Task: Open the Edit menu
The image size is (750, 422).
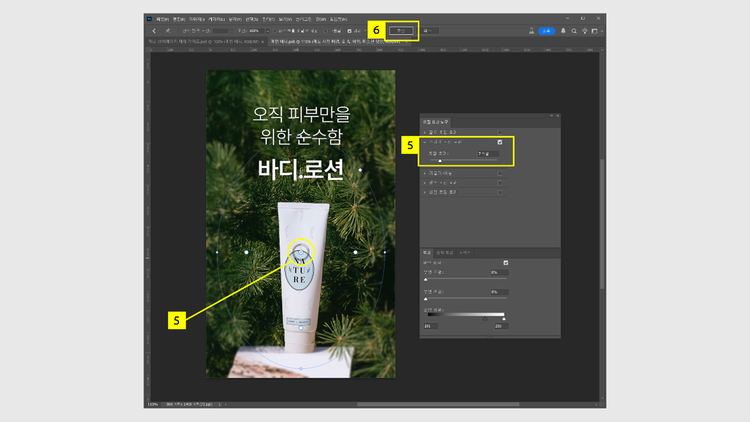Action: point(178,19)
